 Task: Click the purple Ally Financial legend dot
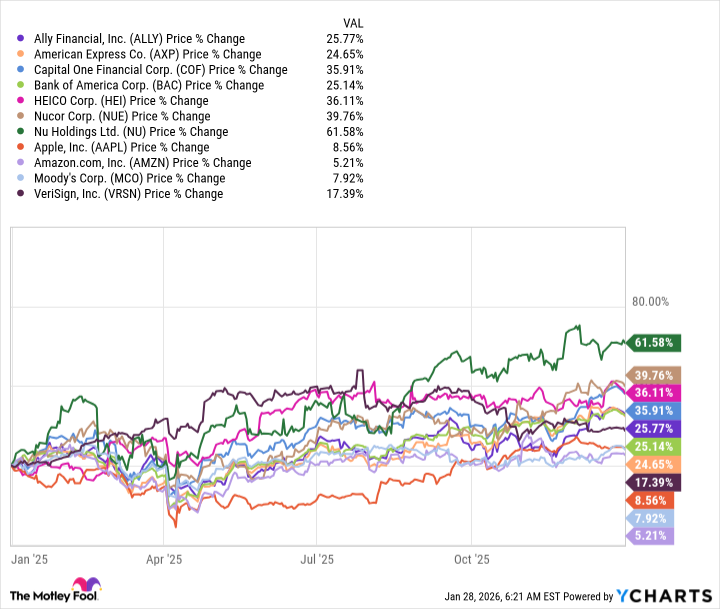click(21, 39)
